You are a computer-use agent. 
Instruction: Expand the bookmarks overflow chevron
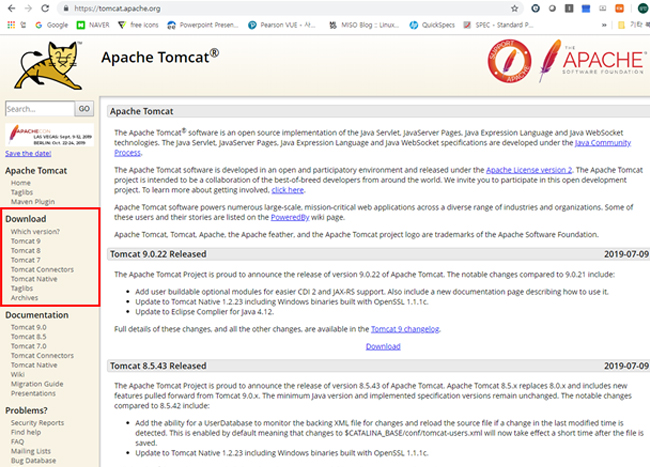[604, 25]
